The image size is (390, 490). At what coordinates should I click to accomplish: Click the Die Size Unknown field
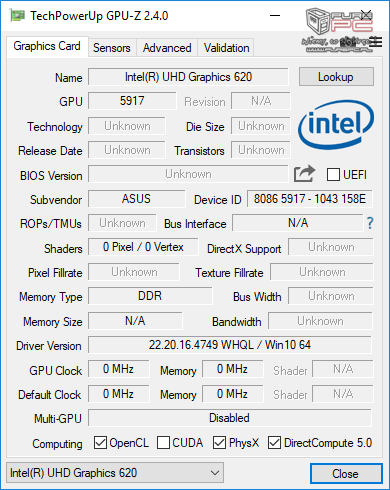[261, 126]
